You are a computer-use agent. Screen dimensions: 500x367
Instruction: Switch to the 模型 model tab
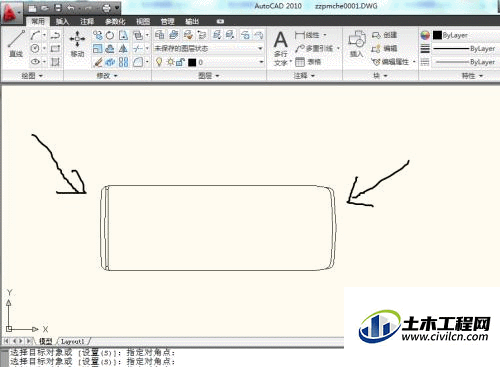[x=46, y=341]
